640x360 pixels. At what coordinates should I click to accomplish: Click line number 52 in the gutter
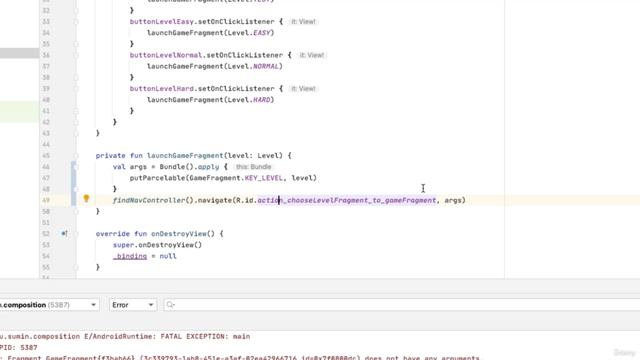[x=46, y=234]
